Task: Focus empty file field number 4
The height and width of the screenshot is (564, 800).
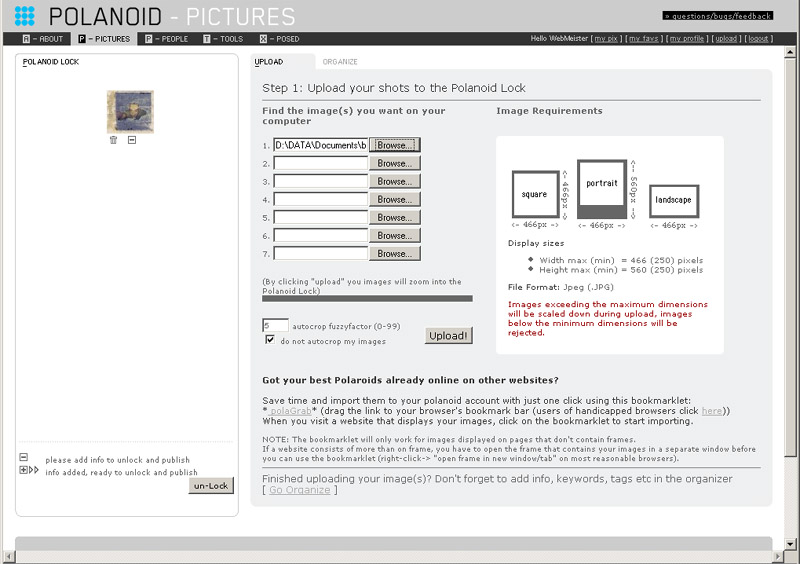Action: click(x=320, y=200)
